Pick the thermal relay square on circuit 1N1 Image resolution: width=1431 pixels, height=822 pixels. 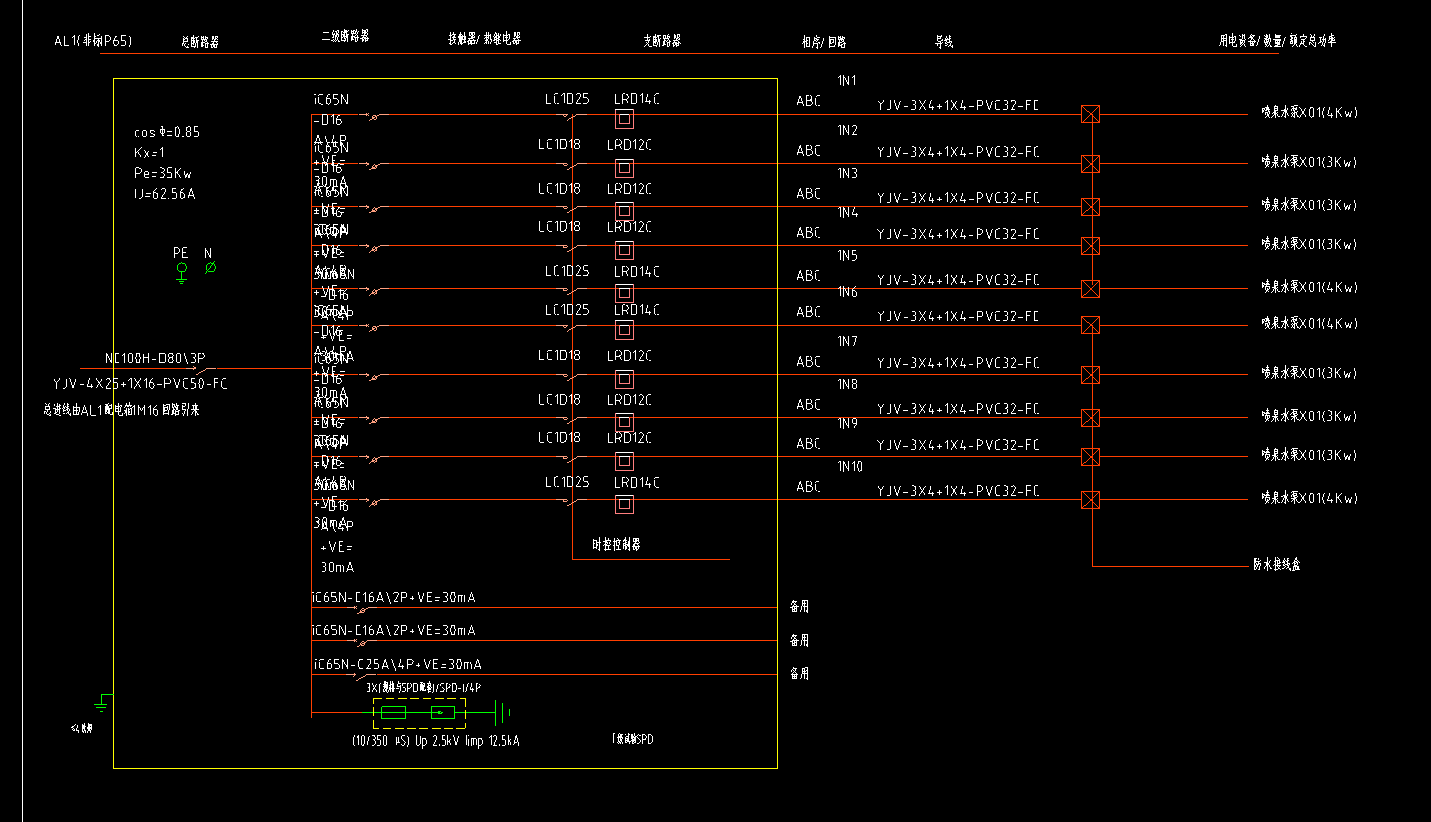coord(624,120)
